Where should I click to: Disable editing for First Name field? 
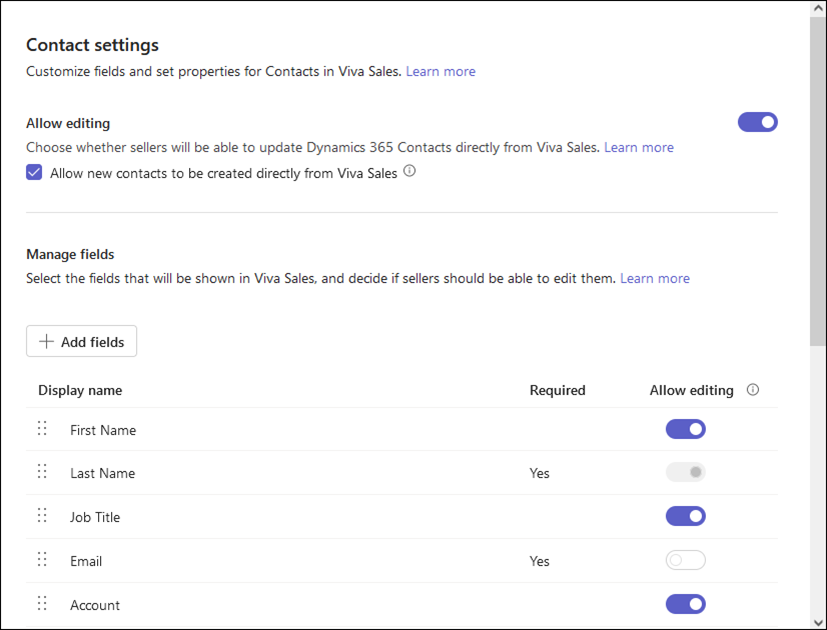click(686, 429)
